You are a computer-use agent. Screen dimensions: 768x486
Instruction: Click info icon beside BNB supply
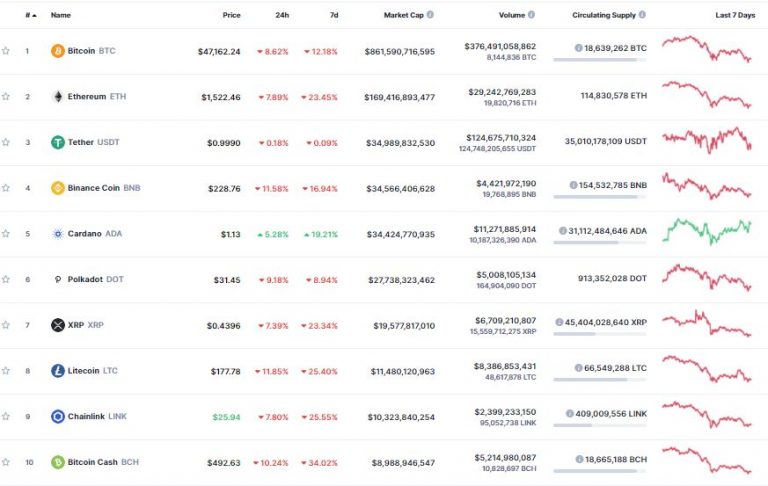(x=573, y=185)
